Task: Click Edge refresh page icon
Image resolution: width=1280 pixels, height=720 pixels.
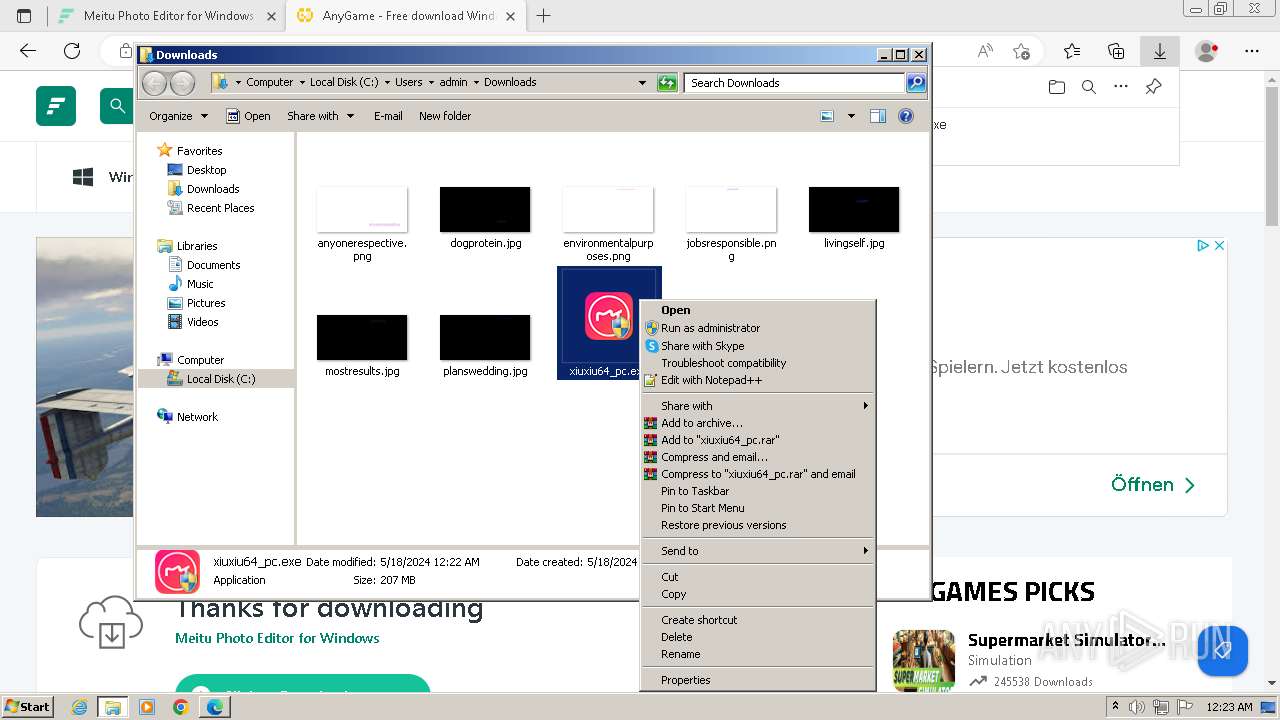Action: (x=72, y=51)
